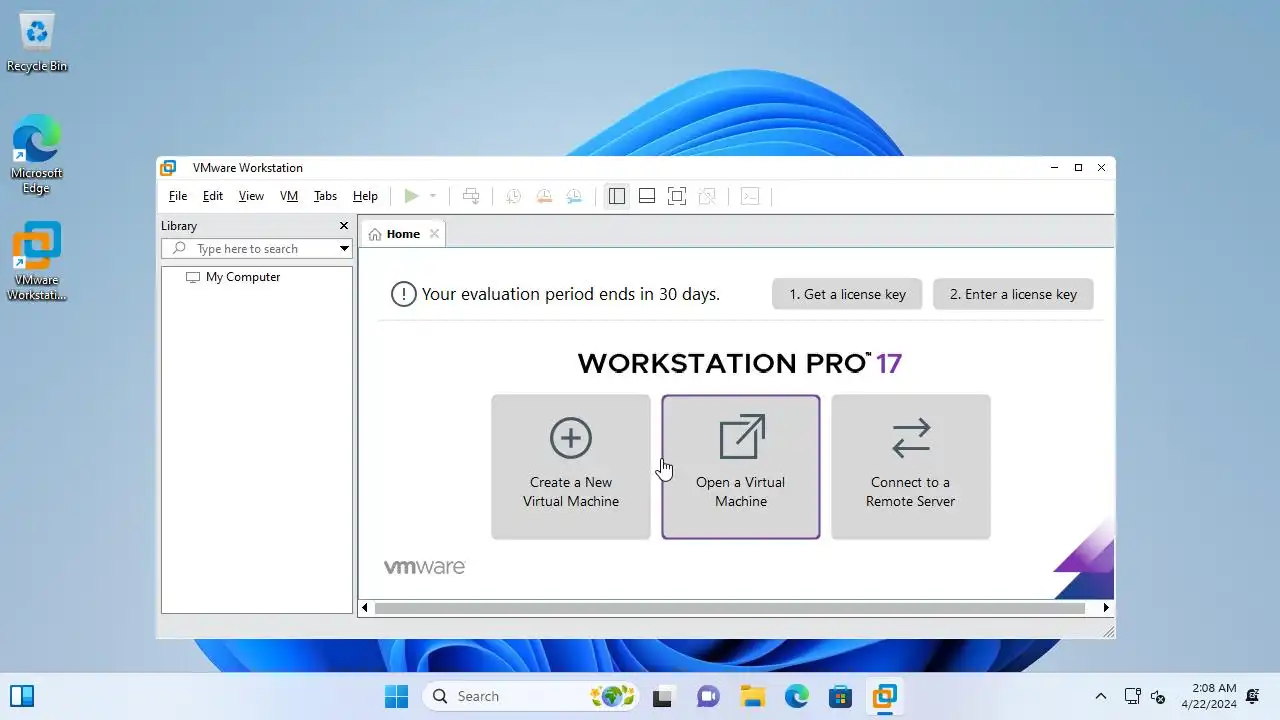Viewport: 1280px width, 720px height.
Task: Click the horizontal scrollbar right arrow
Action: 1106,607
